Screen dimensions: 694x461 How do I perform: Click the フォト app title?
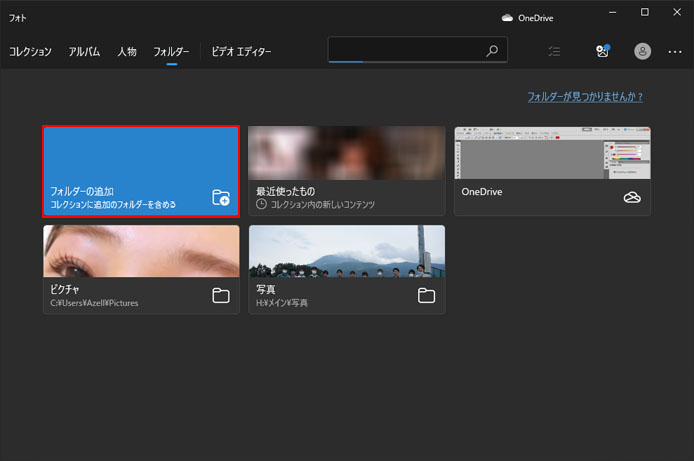coord(18,18)
